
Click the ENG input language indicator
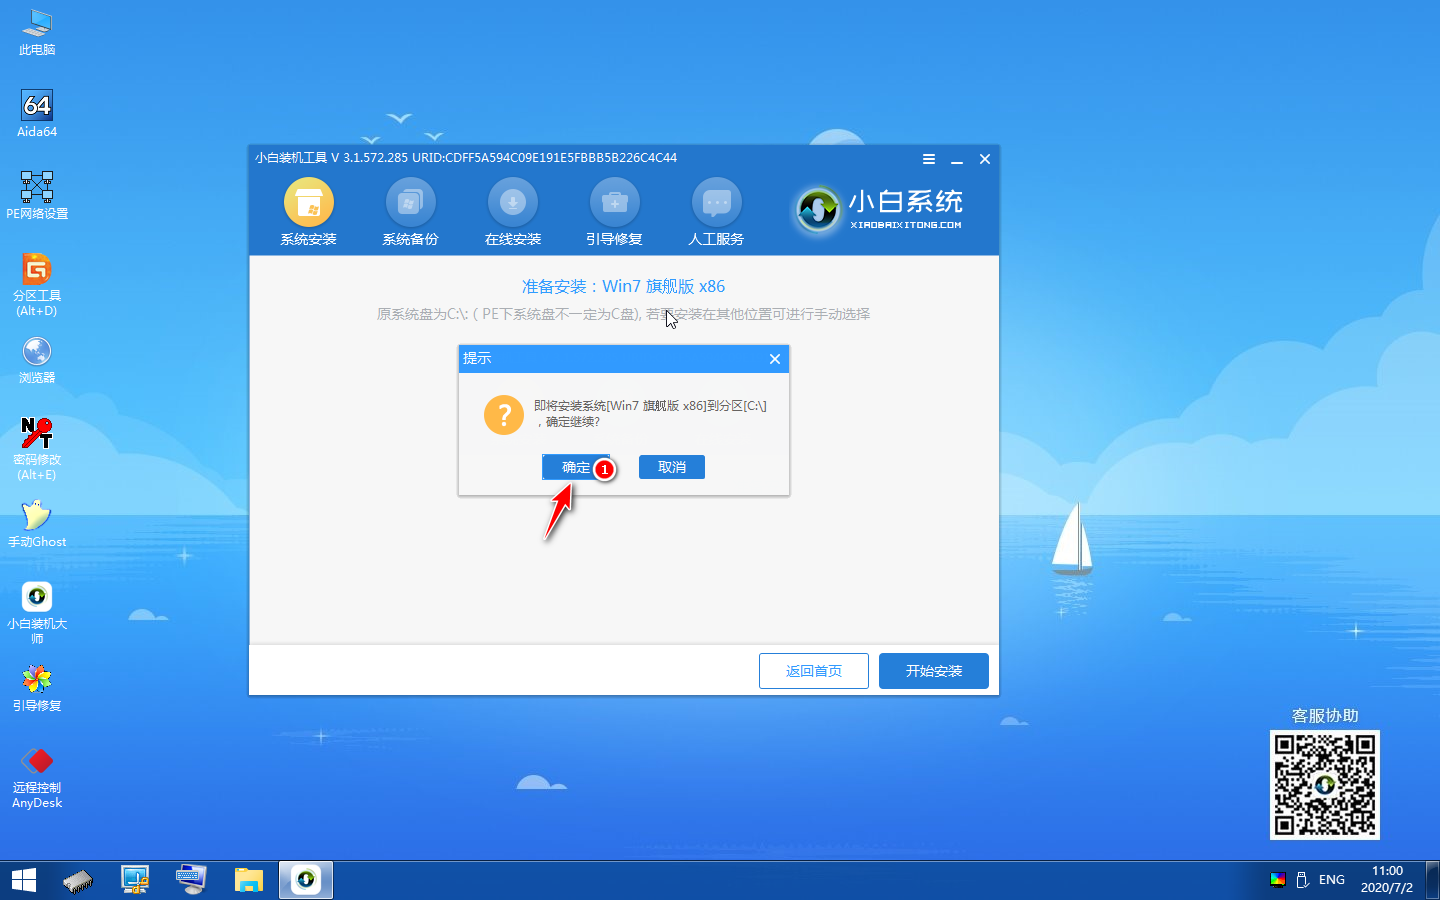1332,880
